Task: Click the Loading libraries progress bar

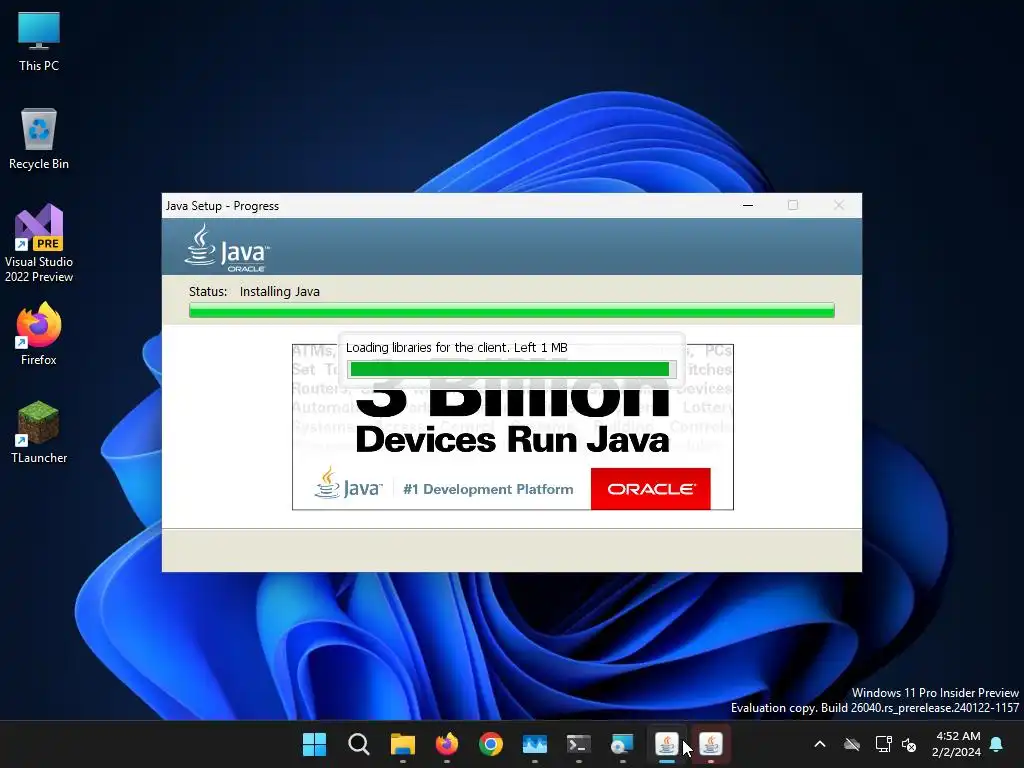Action: coord(510,369)
